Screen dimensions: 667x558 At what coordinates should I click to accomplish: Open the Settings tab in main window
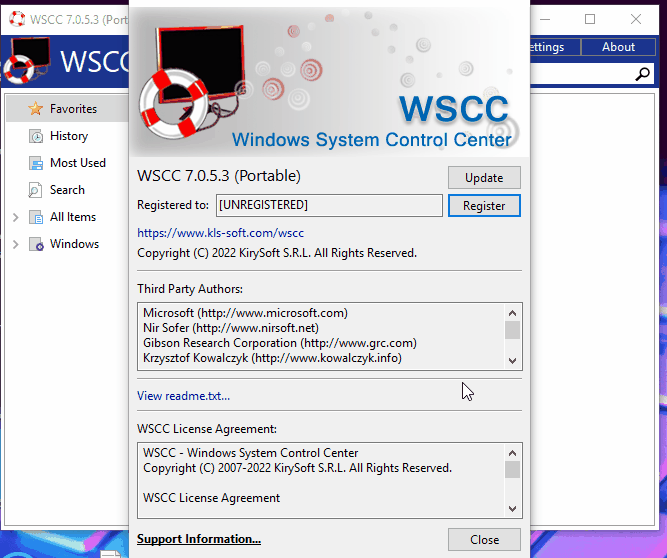coord(555,47)
